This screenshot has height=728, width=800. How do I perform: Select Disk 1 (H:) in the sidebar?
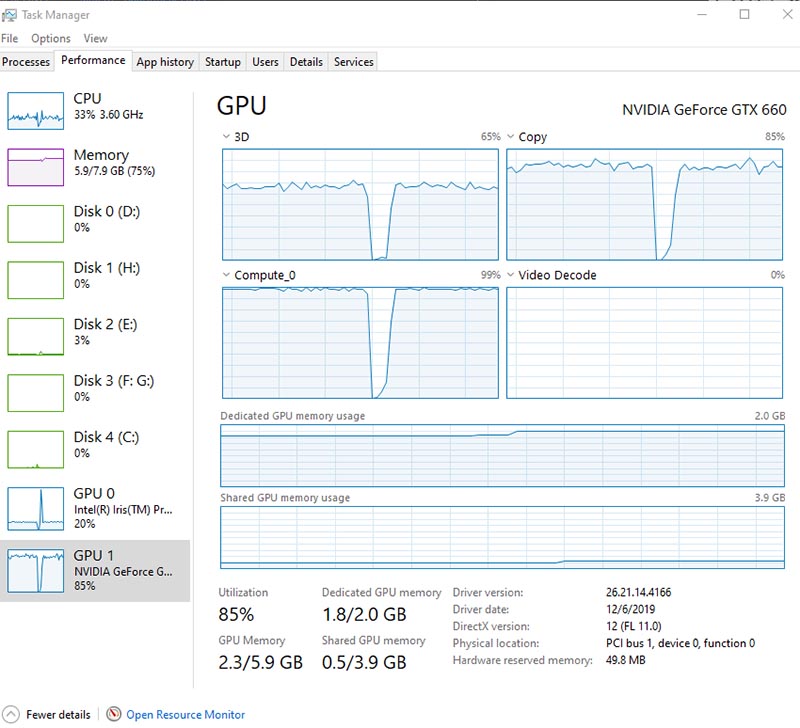point(95,280)
